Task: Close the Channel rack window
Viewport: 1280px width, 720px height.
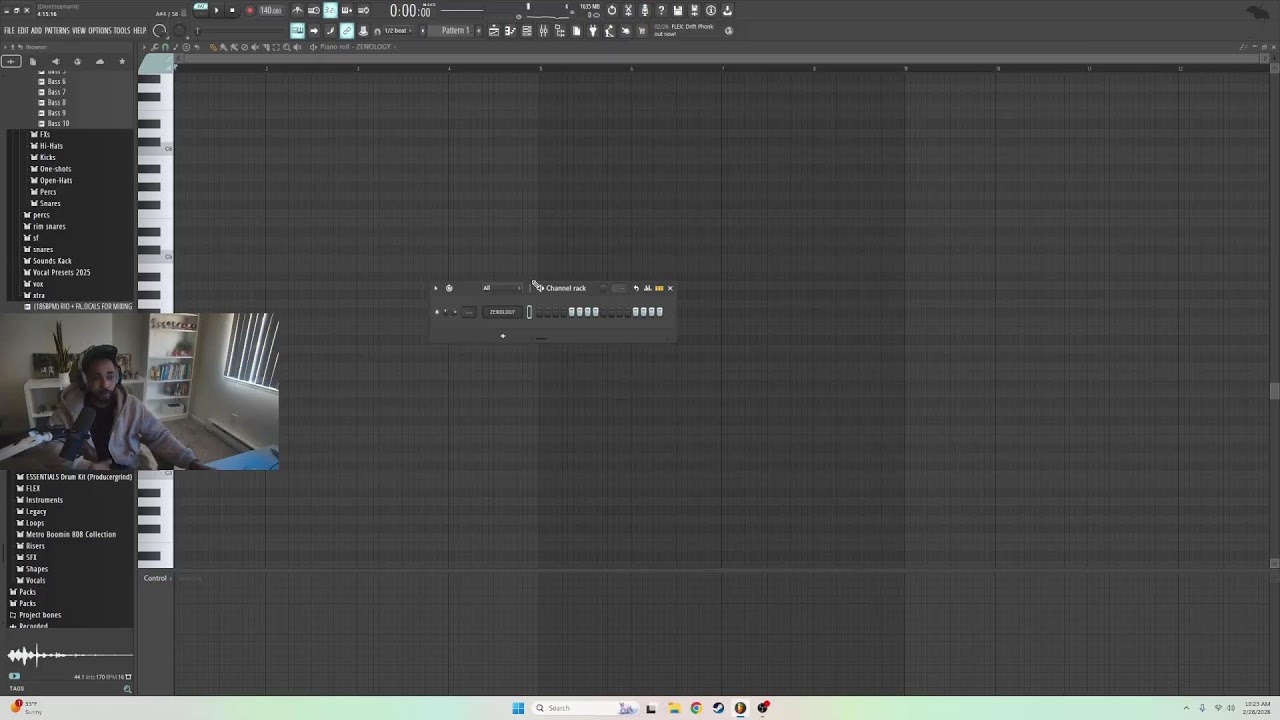Action: tap(670, 288)
